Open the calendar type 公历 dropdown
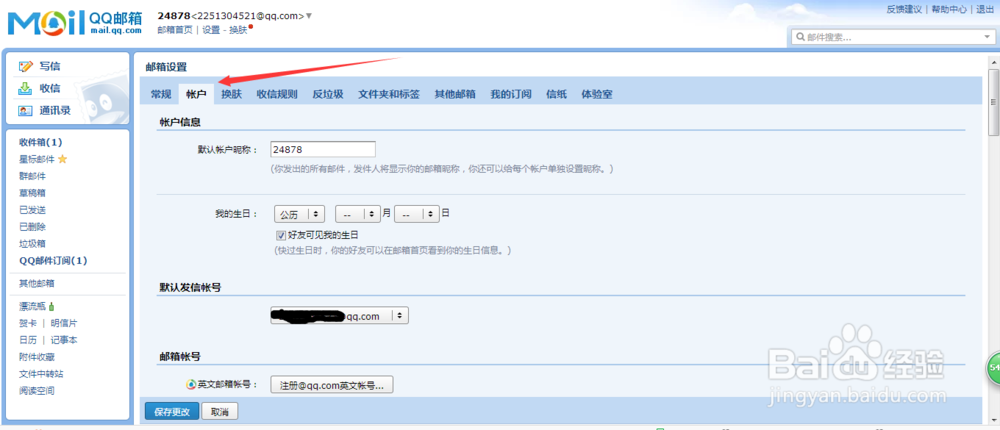The width and height of the screenshot is (1000, 430). tap(299, 214)
